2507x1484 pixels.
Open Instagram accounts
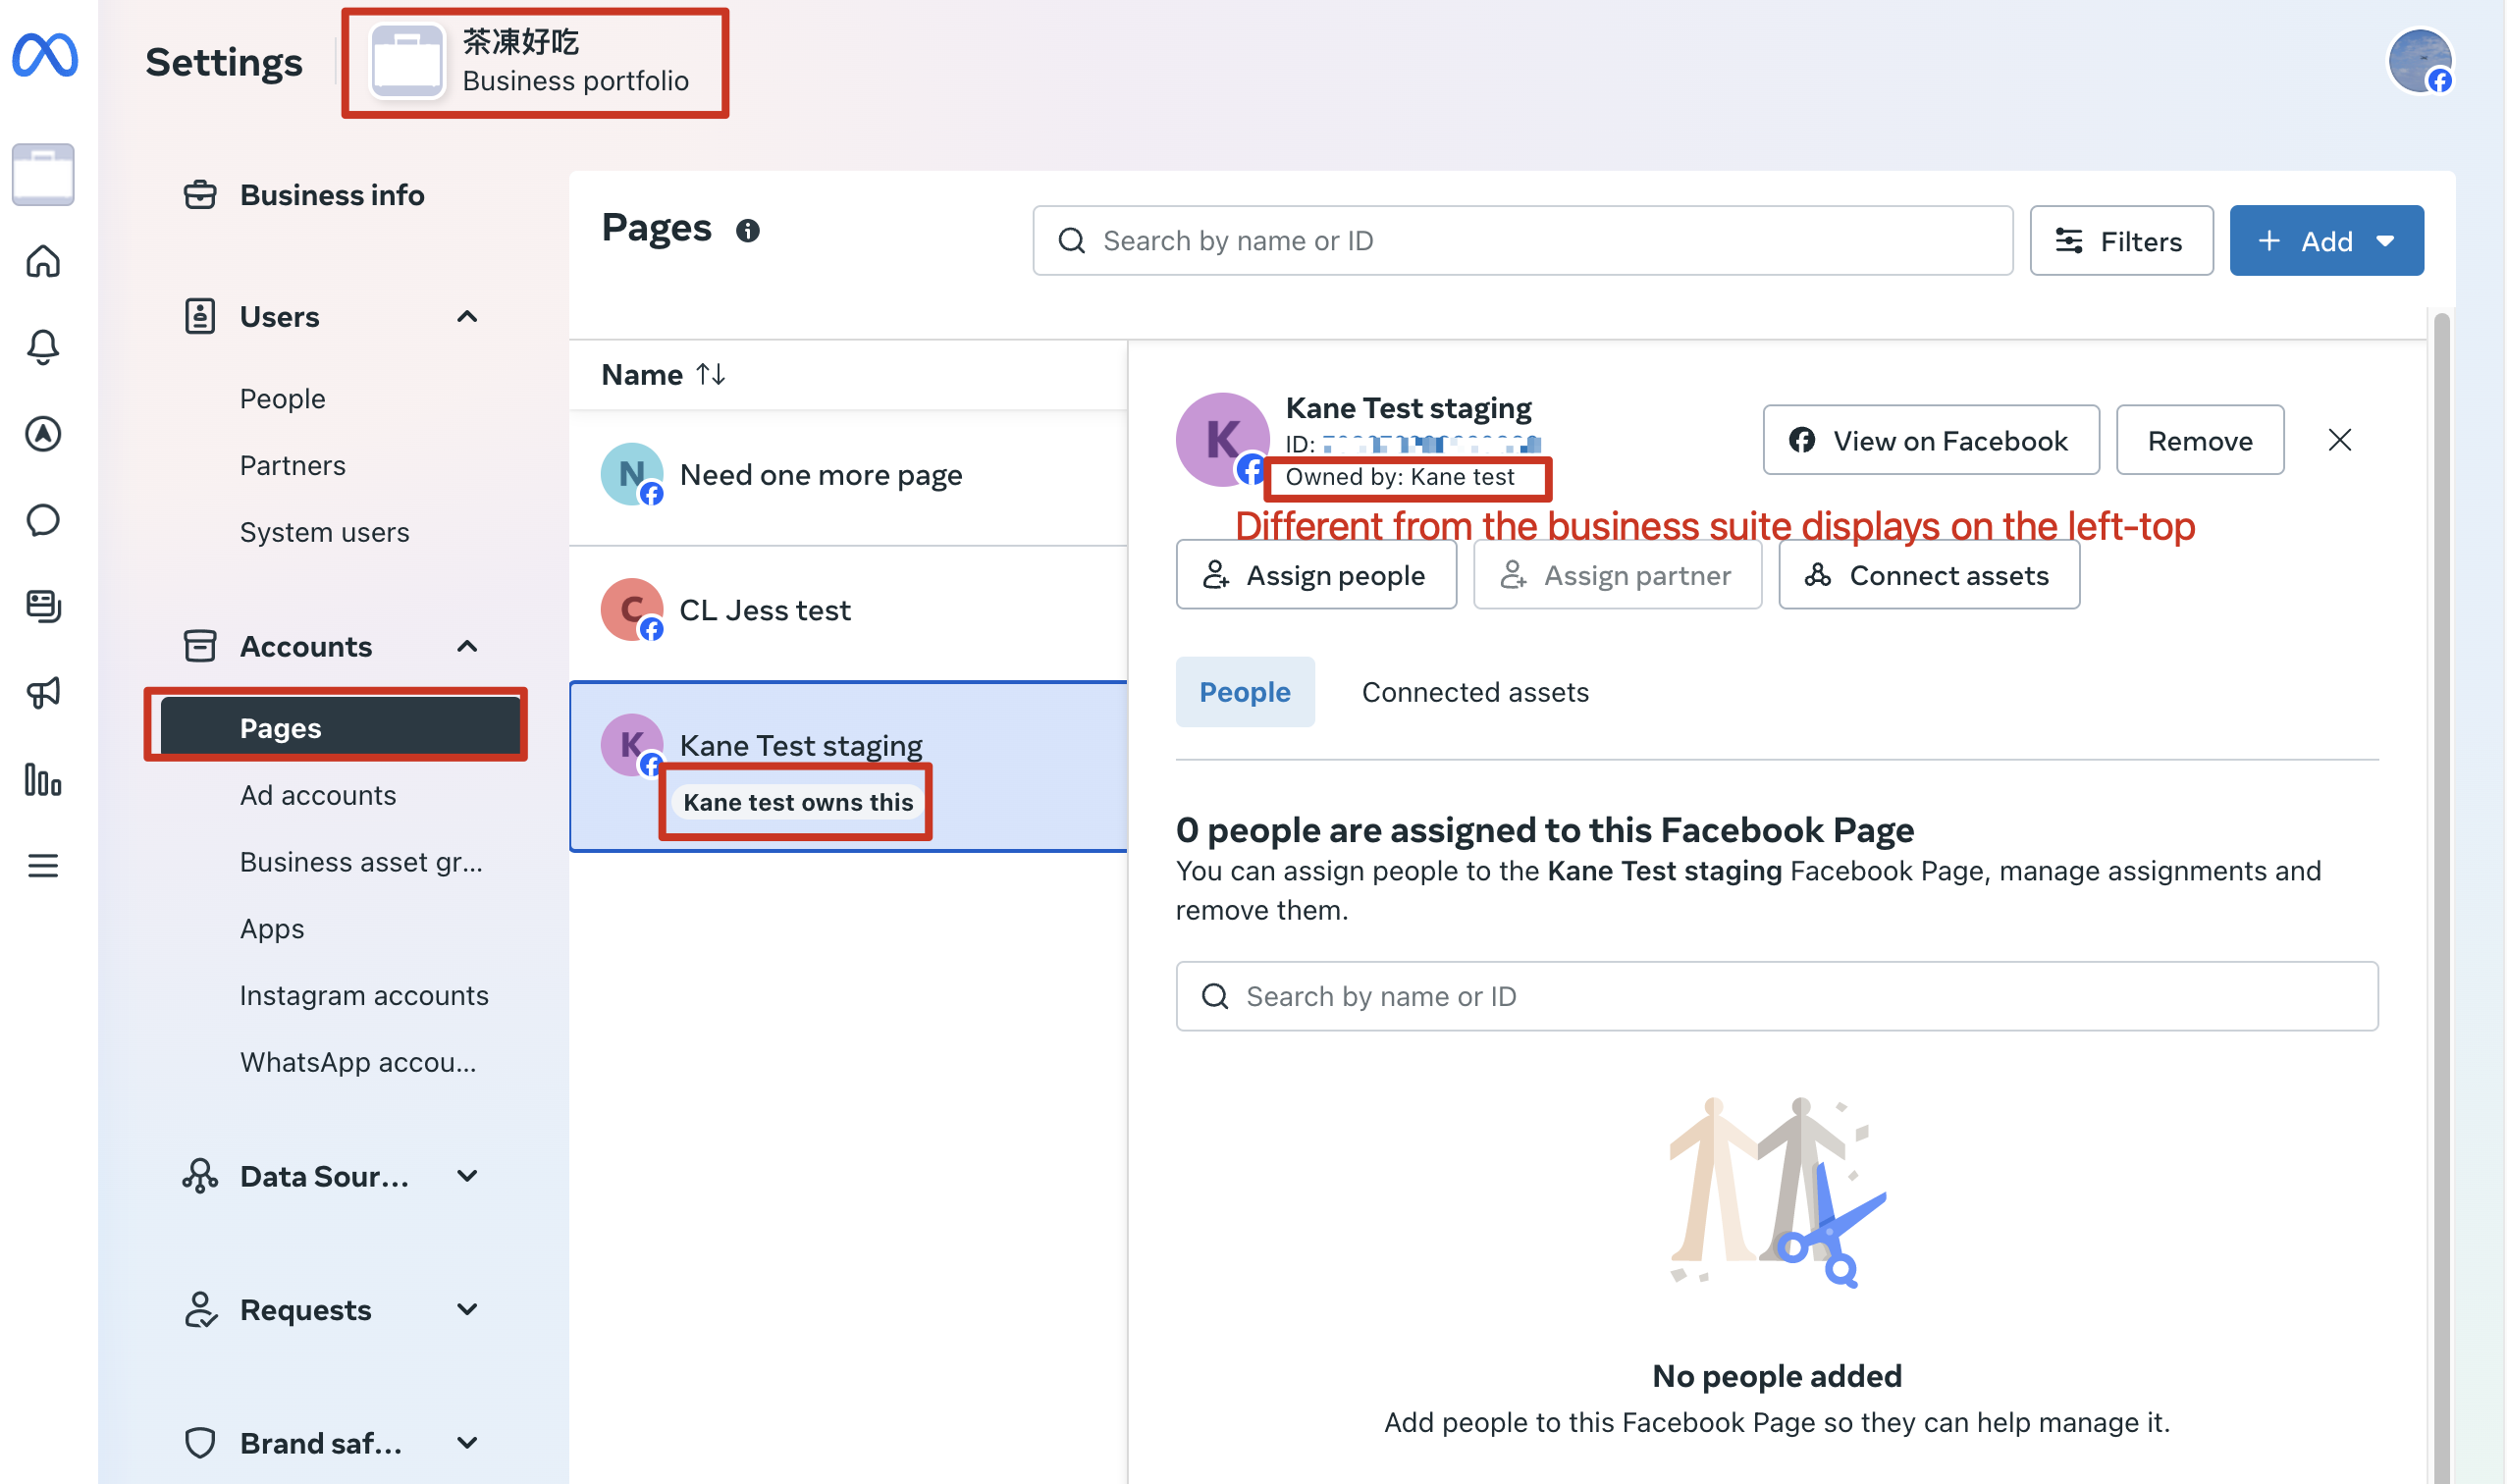(x=364, y=995)
